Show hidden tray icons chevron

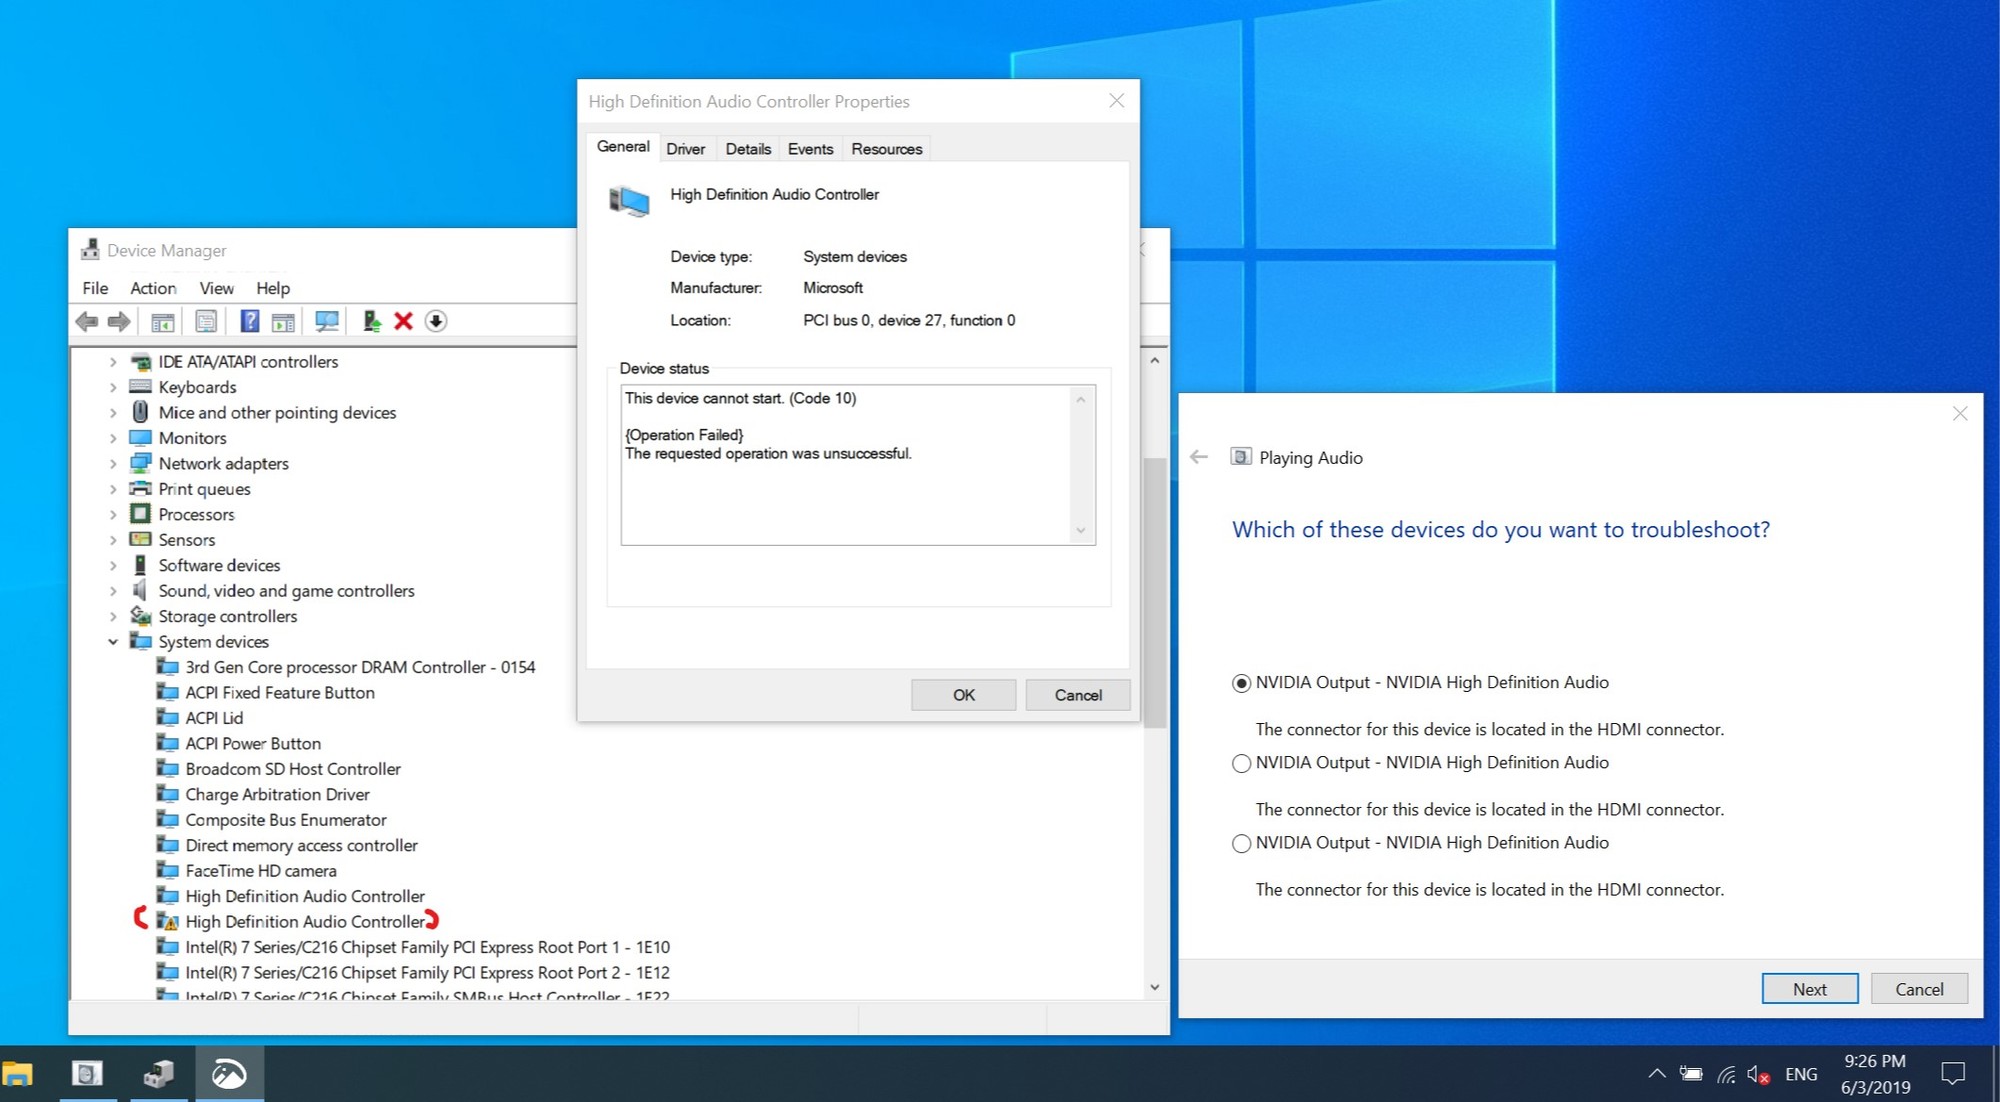click(x=1657, y=1074)
